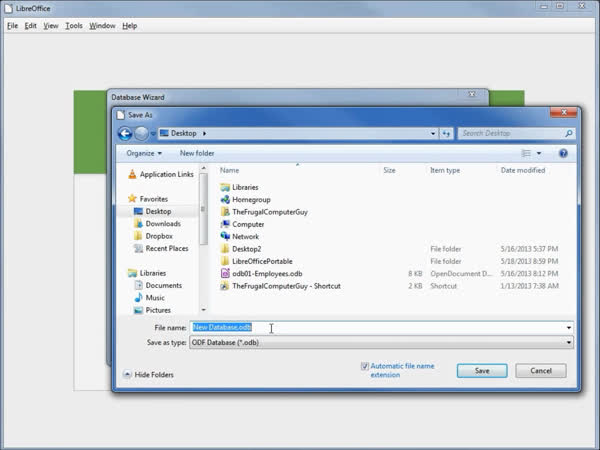Expand the arrow after Desktop in address bar
Image resolution: width=600 pixels, height=450 pixels.
204,134
